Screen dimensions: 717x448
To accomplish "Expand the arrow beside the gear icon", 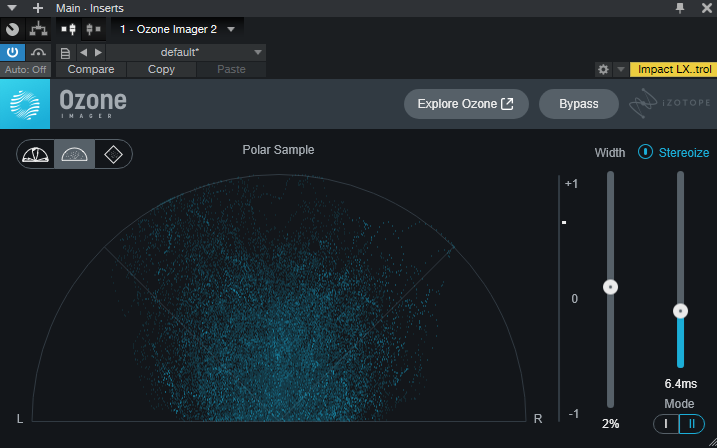I will click(x=620, y=69).
